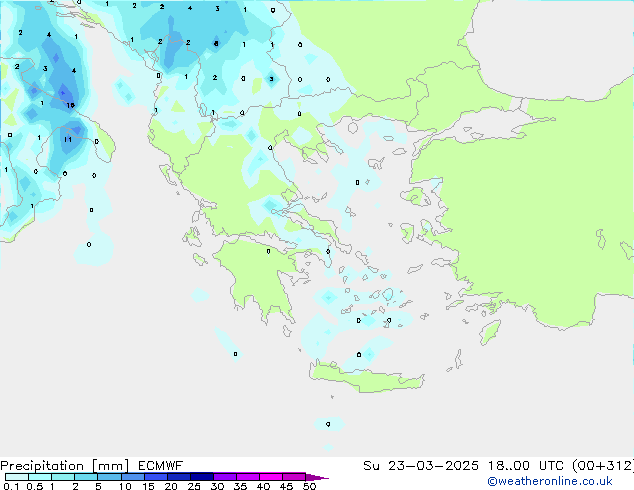Viewport: 634px width, 490px height.
Task: Click the island of Rhodes on the map
Action: (490, 332)
